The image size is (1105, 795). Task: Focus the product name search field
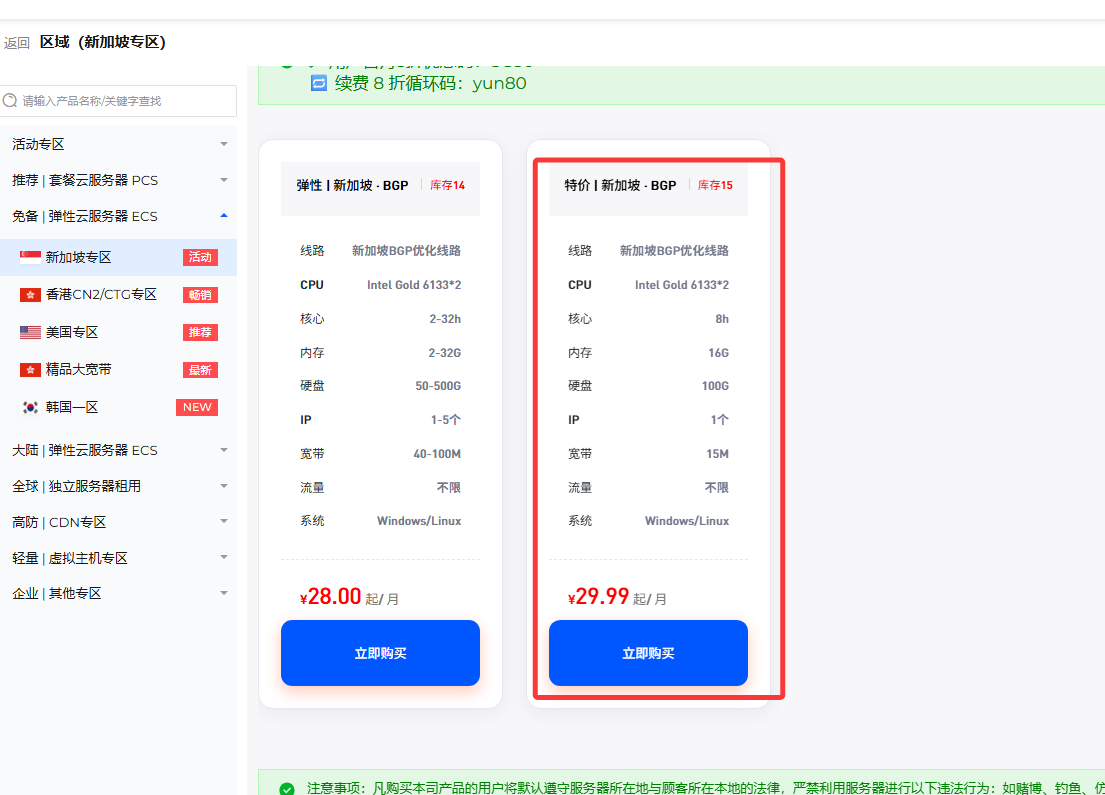click(x=125, y=101)
